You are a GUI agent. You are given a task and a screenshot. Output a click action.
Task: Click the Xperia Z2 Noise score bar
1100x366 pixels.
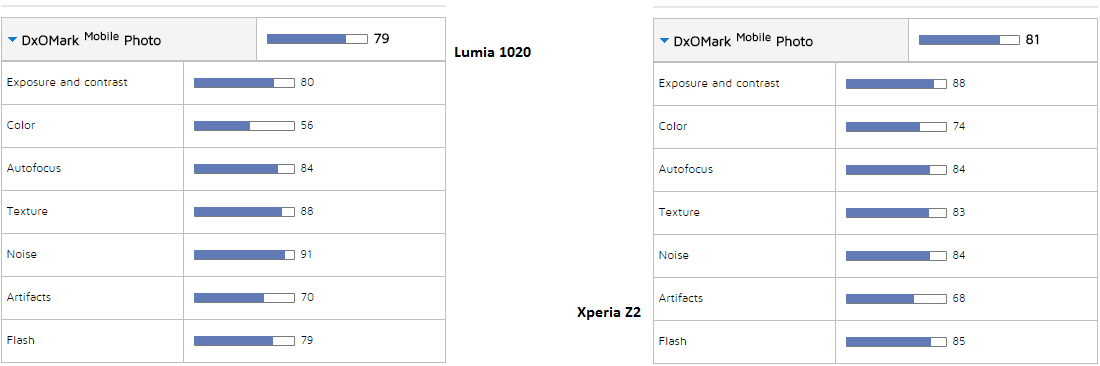click(x=897, y=256)
